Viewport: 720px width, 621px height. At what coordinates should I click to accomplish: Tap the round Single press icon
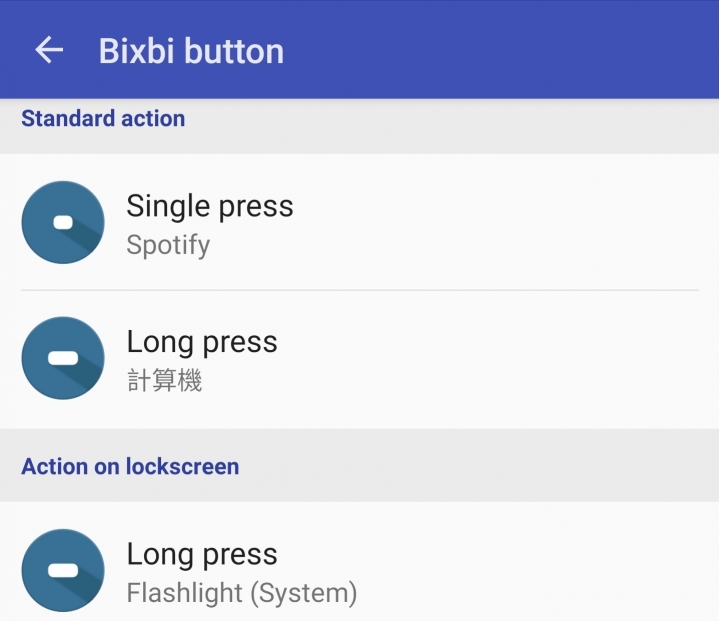pos(63,222)
